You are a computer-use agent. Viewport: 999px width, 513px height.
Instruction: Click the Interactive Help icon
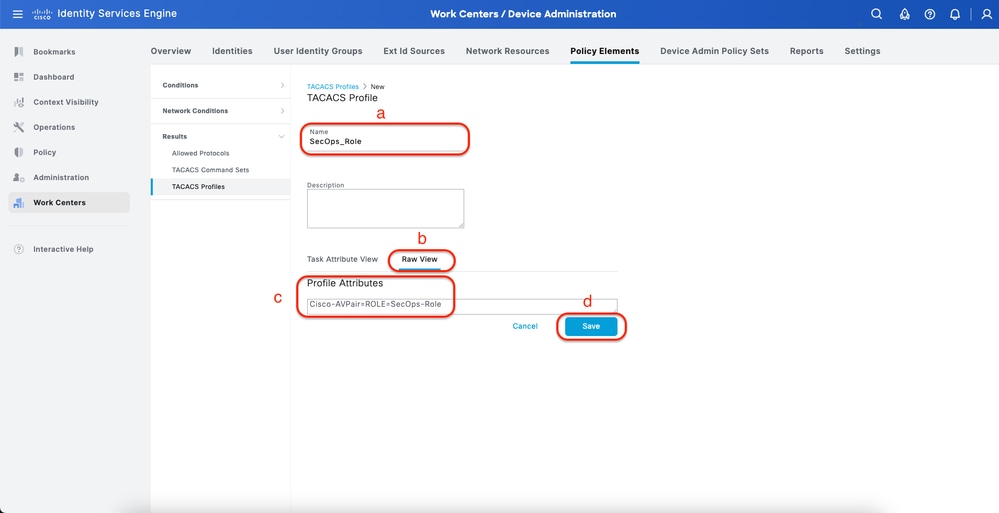click(18, 249)
